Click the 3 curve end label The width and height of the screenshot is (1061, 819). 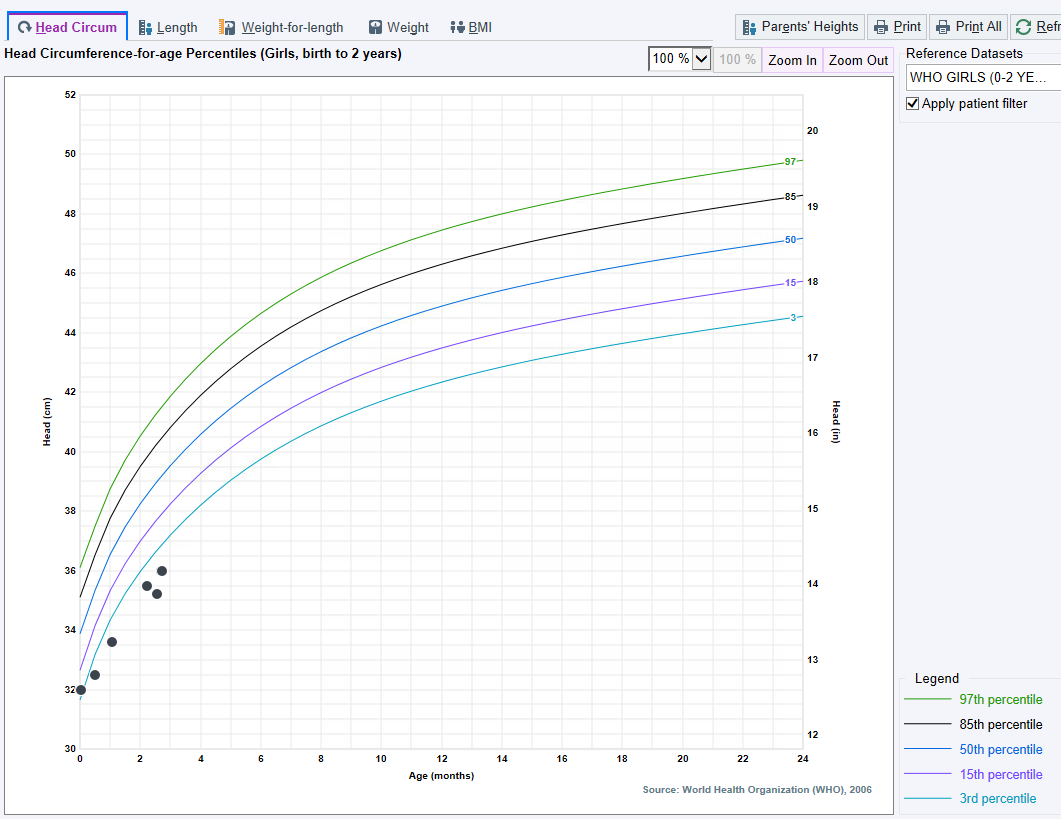[x=794, y=317]
